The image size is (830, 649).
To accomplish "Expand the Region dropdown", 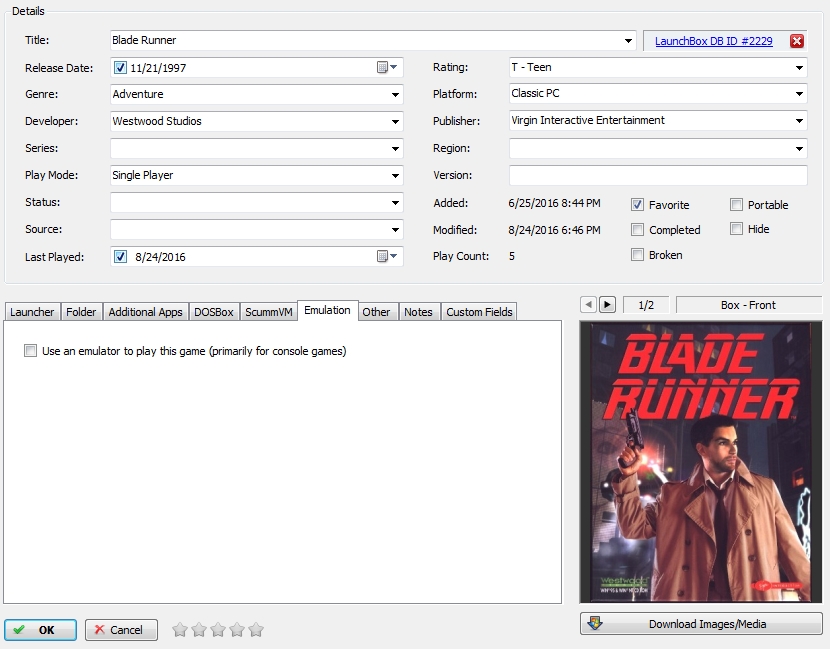I will [799, 149].
